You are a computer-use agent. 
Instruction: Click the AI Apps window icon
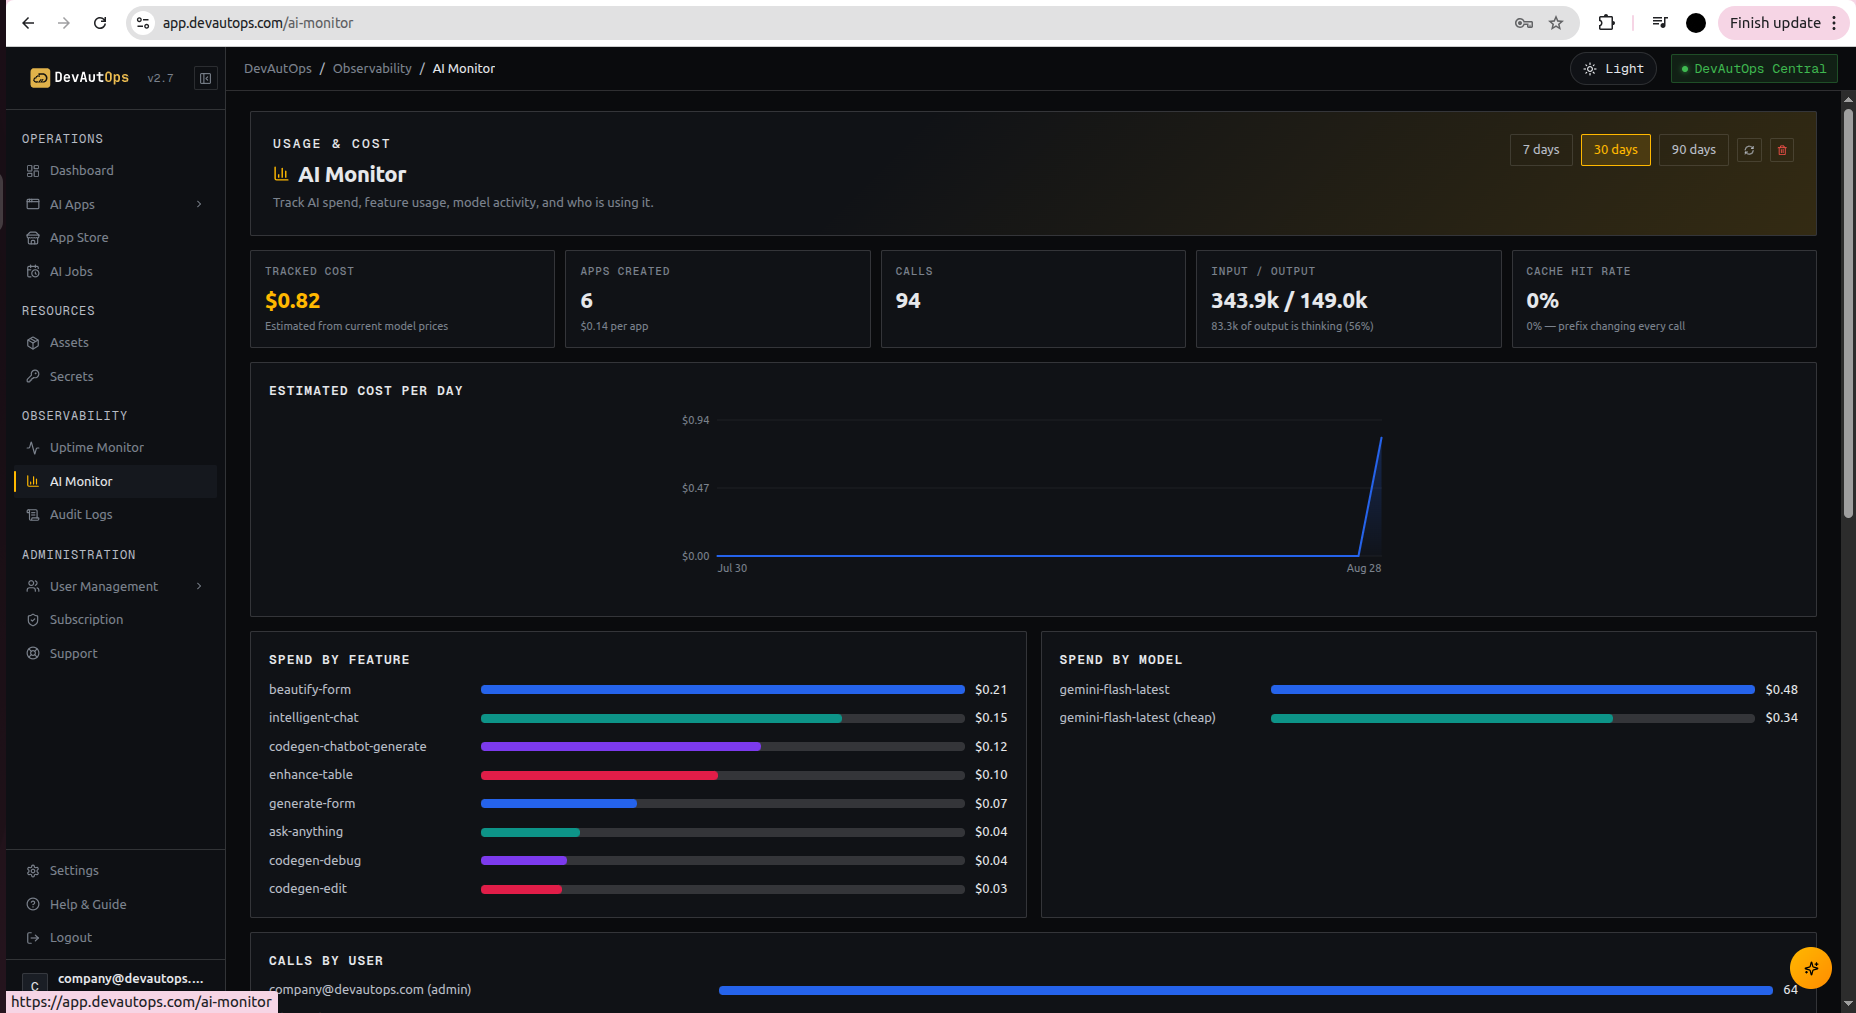[33, 204]
